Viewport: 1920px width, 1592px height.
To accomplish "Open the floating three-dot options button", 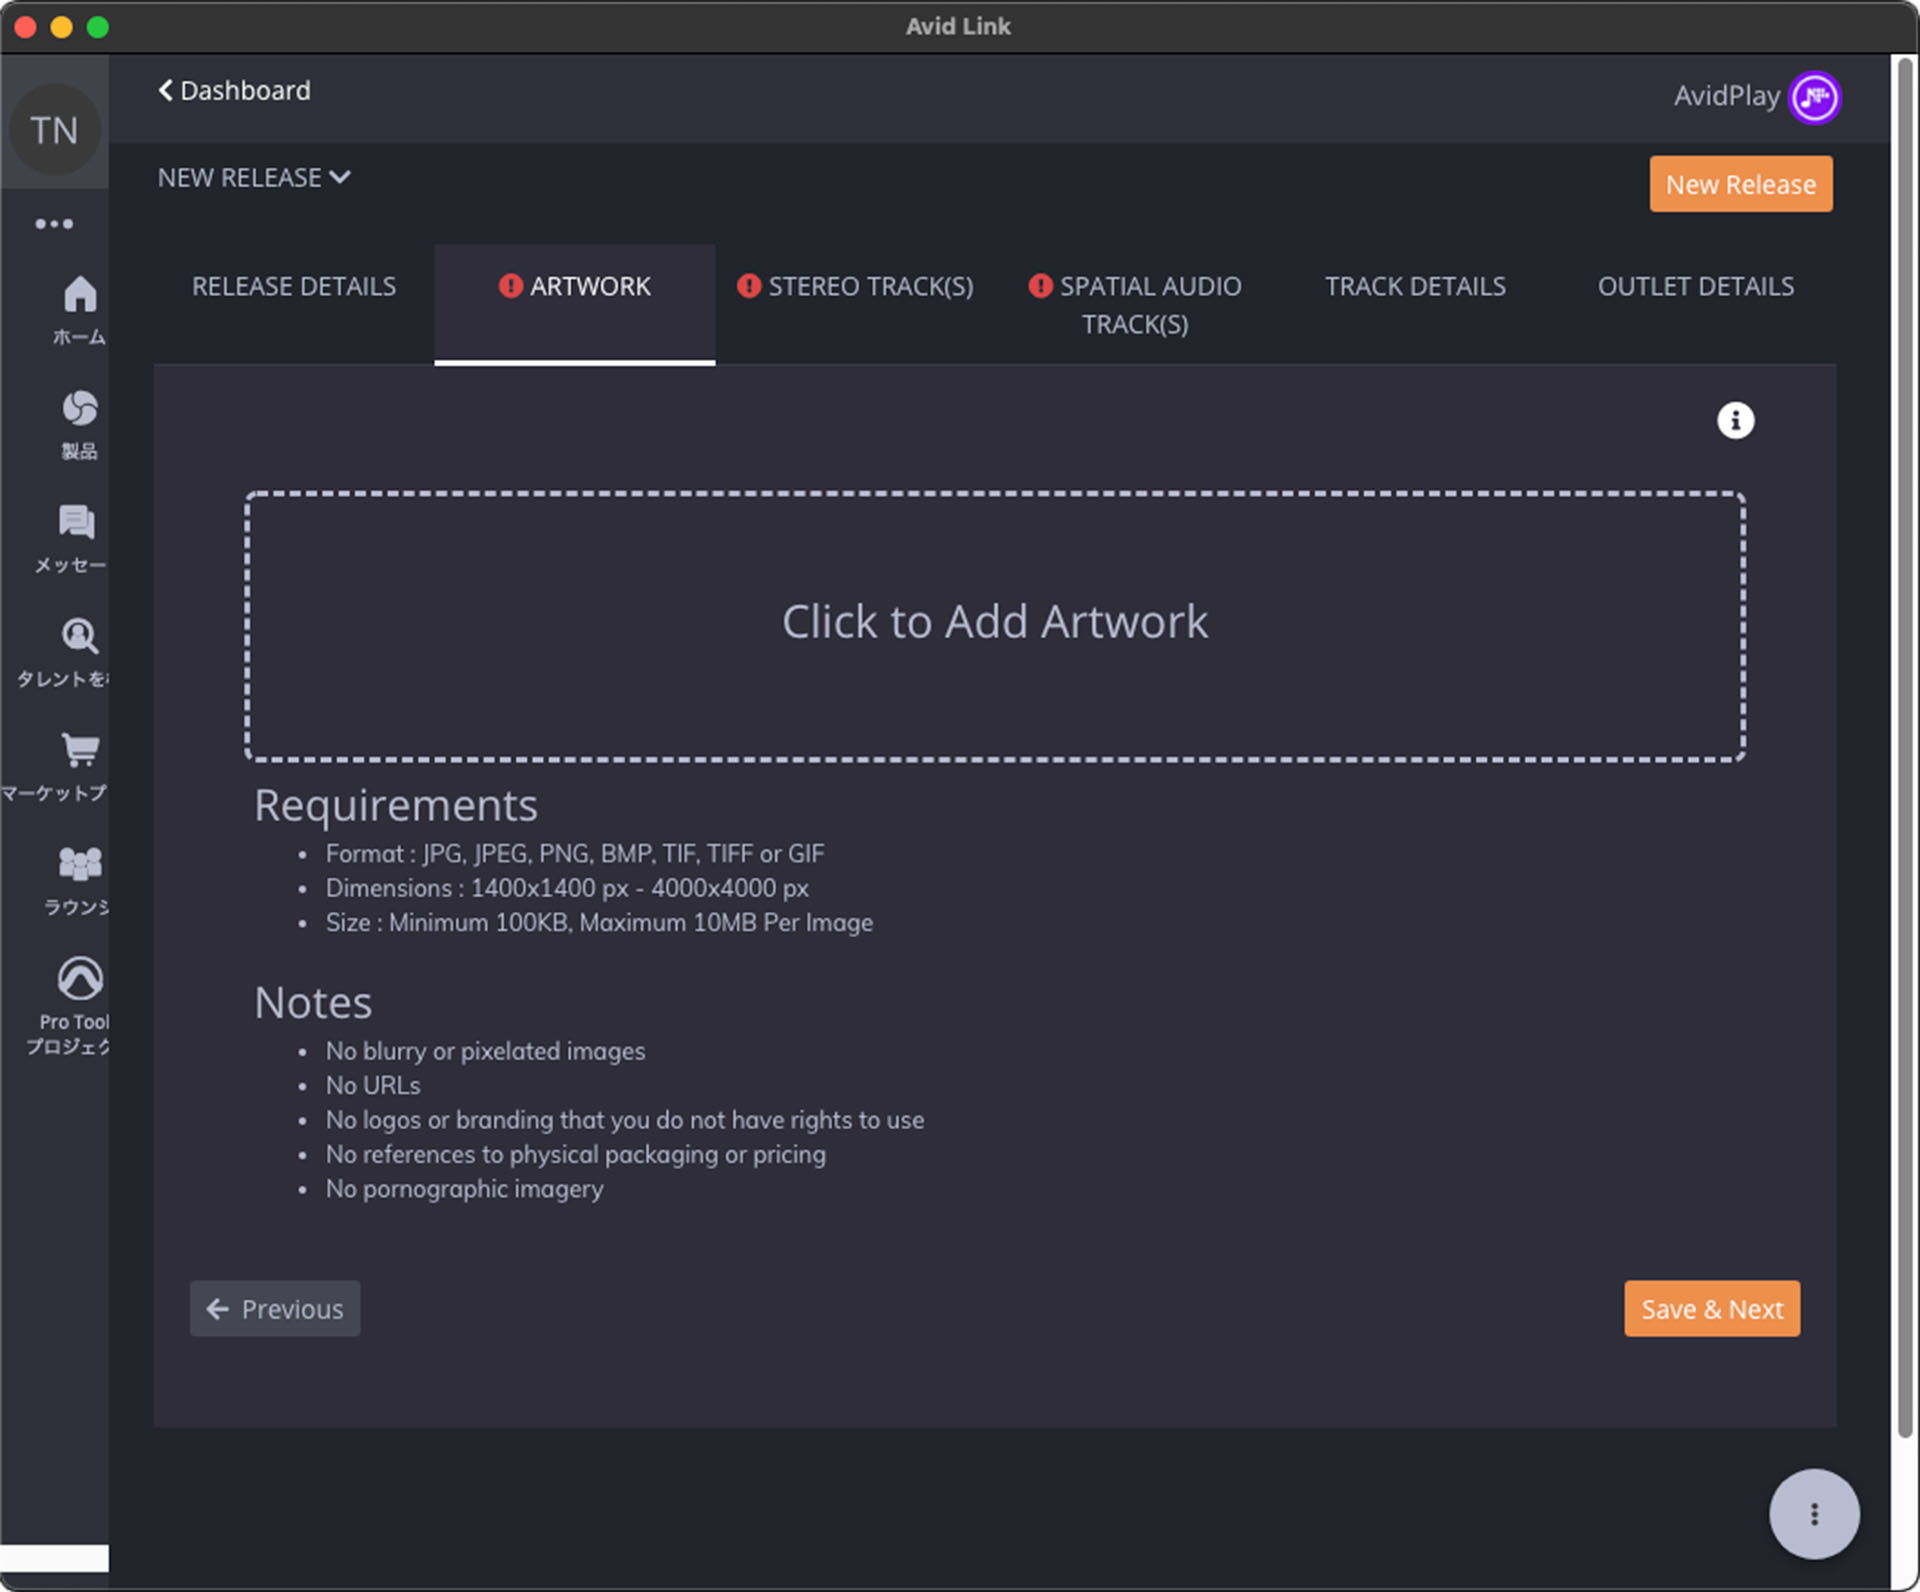I will click(x=1813, y=1513).
